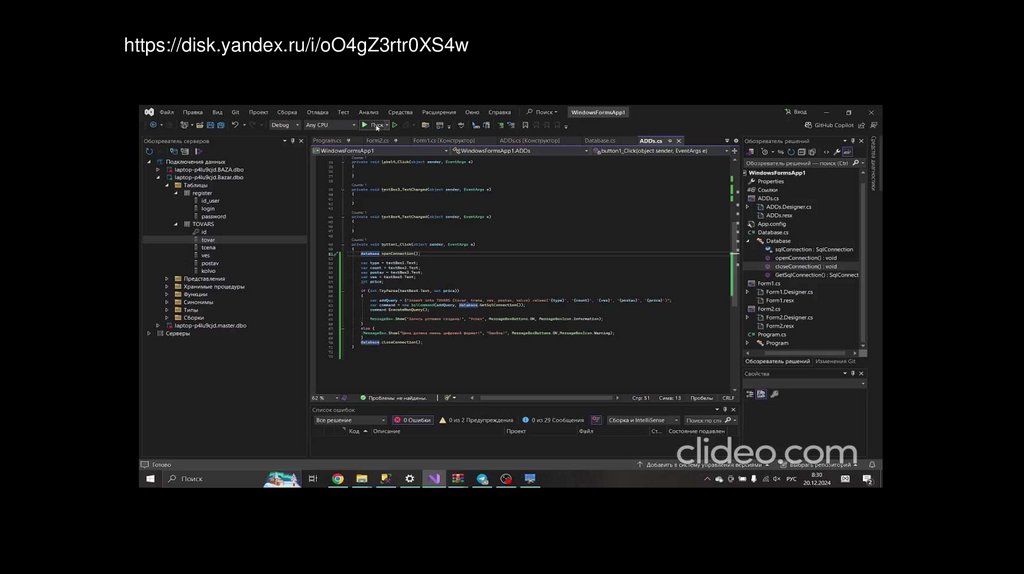The height and width of the screenshot is (574, 1024).
Task: Select closeConnection() : void in Solution Explorer
Action: tap(805, 266)
